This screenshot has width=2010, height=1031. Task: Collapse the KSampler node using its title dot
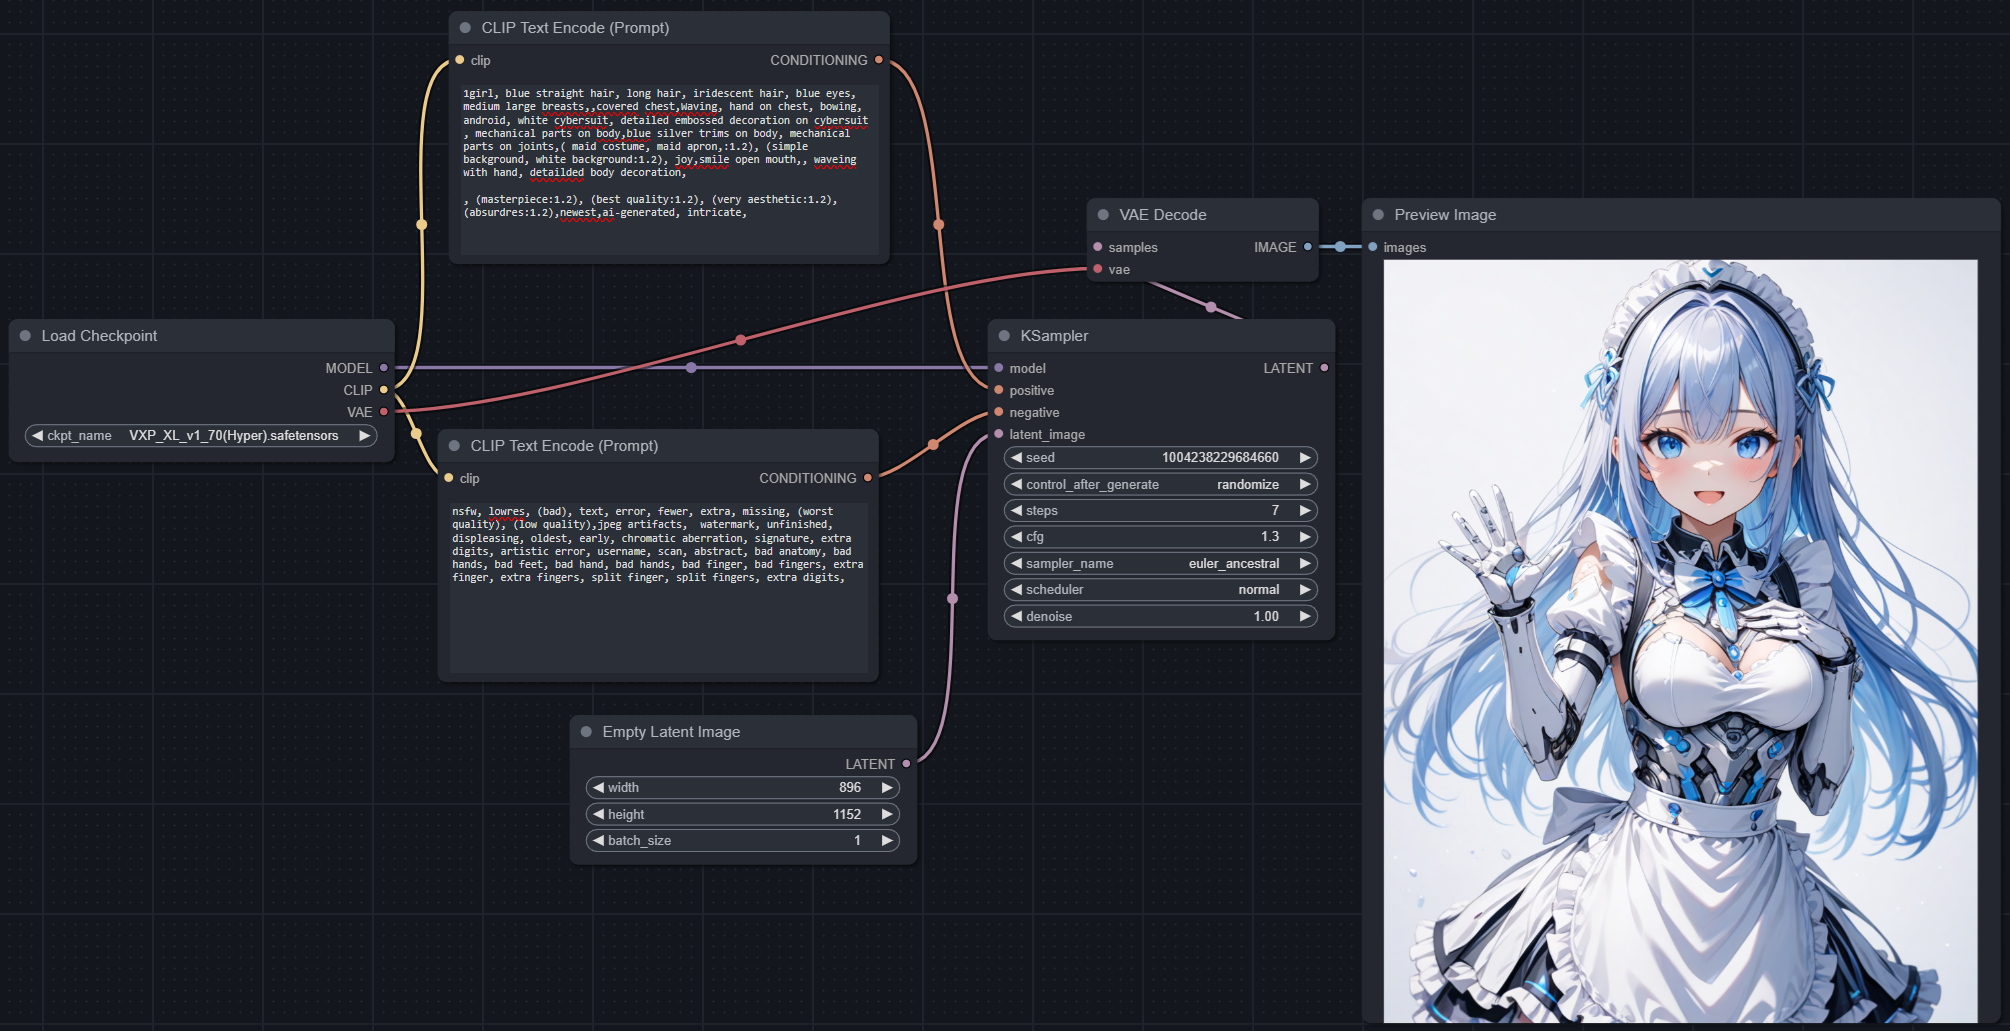click(x=1005, y=336)
